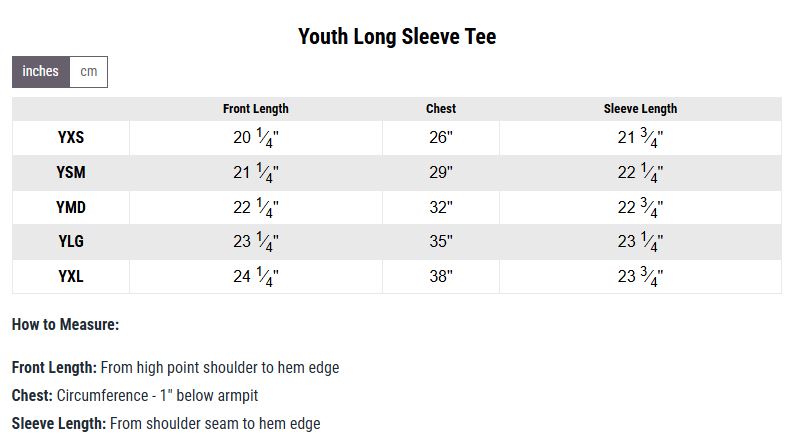
Task: Select the YXL size row label
Action: (x=71, y=277)
